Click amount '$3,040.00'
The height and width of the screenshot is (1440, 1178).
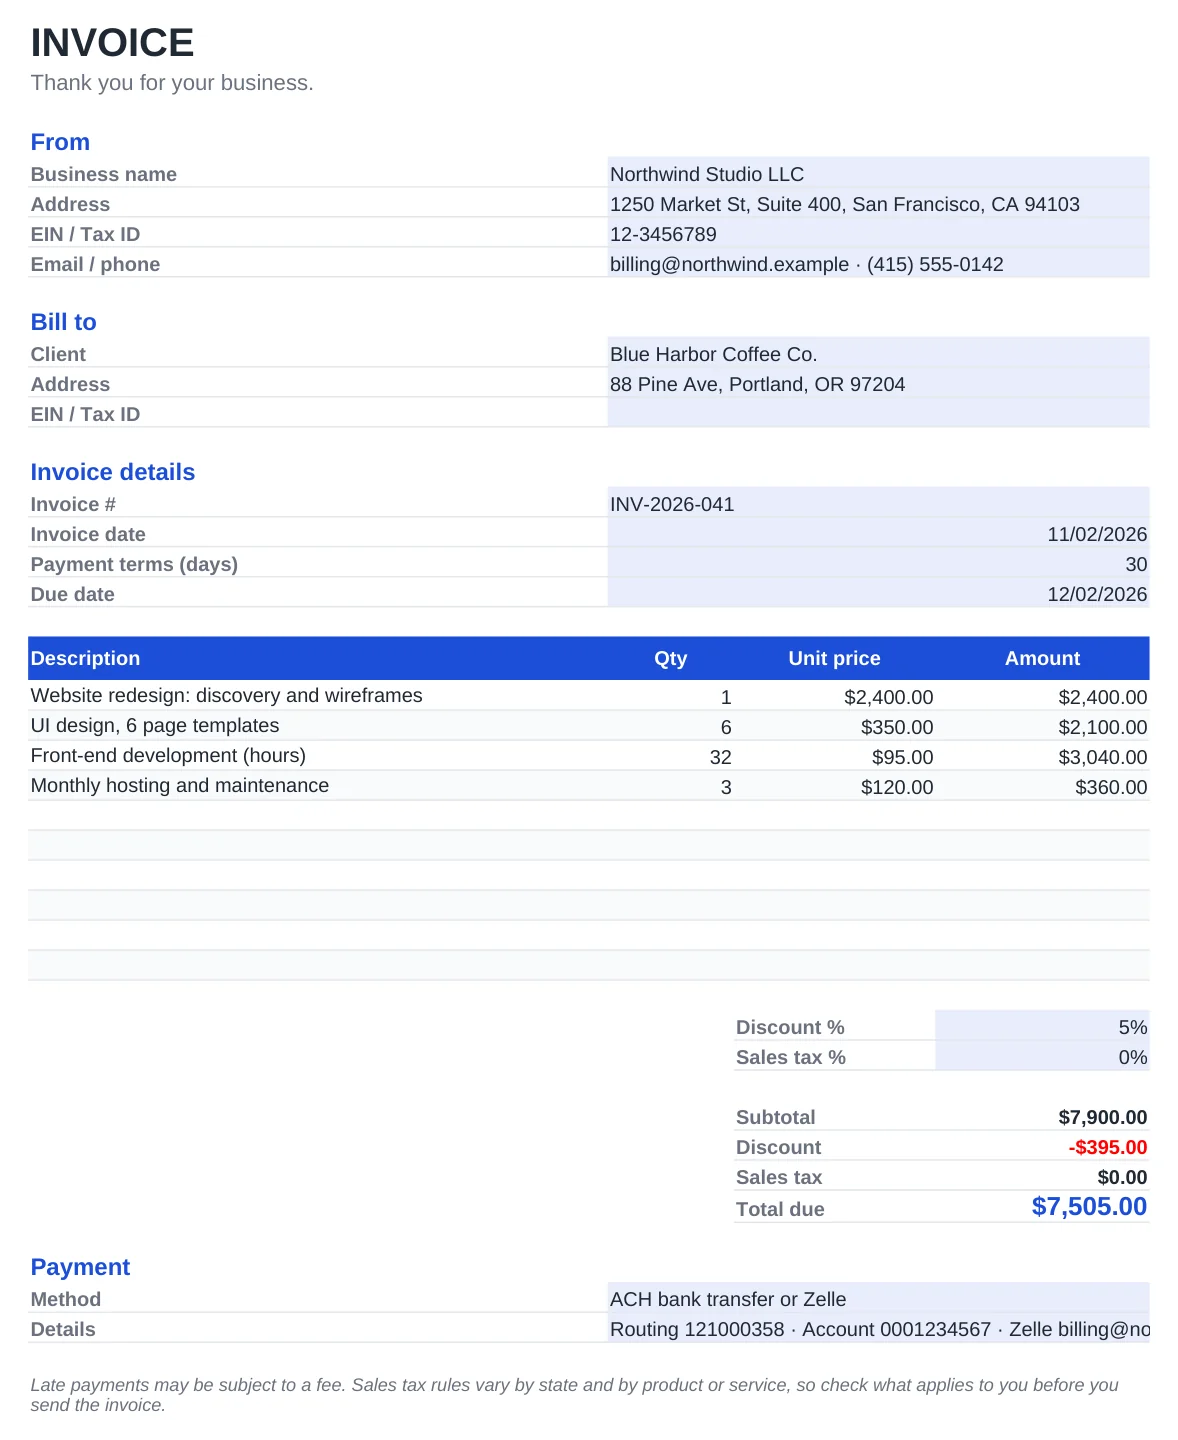(1103, 757)
